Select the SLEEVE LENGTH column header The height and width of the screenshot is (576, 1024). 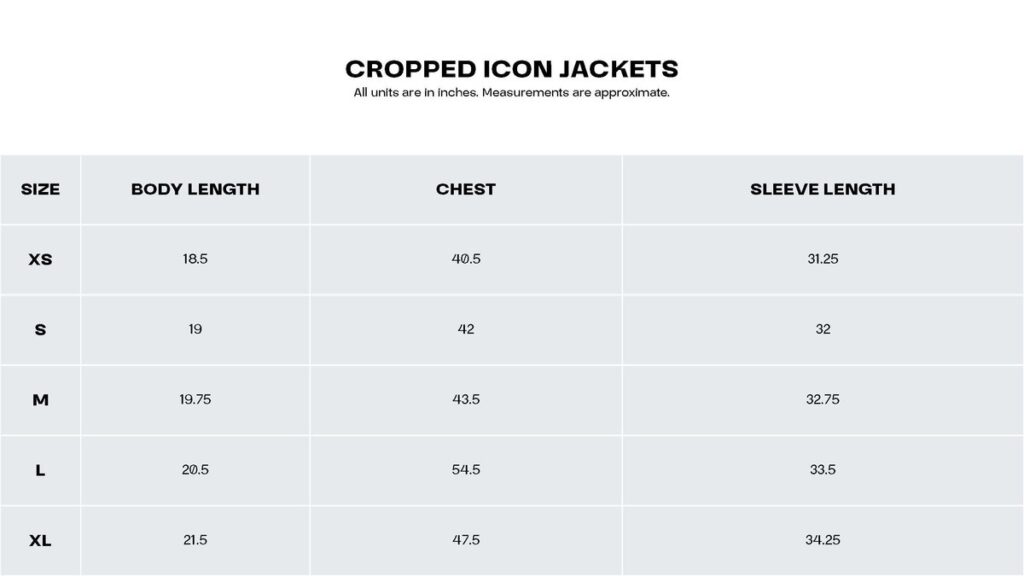pyautogui.click(x=822, y=189)
